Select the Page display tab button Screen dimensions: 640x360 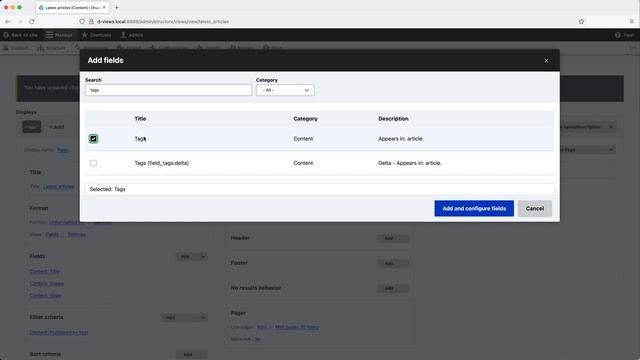(32, 127)
